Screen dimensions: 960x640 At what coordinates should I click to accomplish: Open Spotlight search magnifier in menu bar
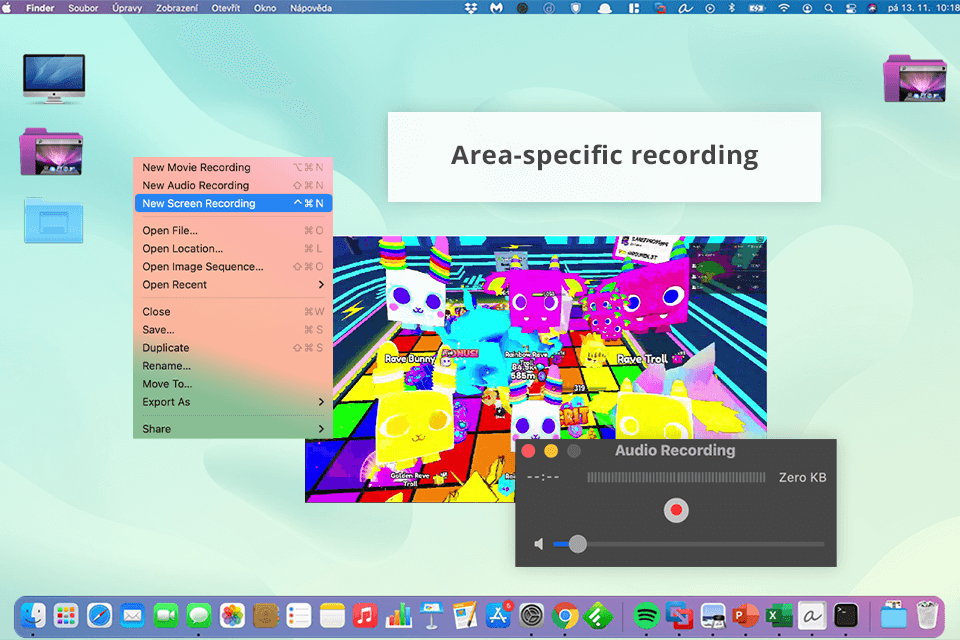pos(828,8)
